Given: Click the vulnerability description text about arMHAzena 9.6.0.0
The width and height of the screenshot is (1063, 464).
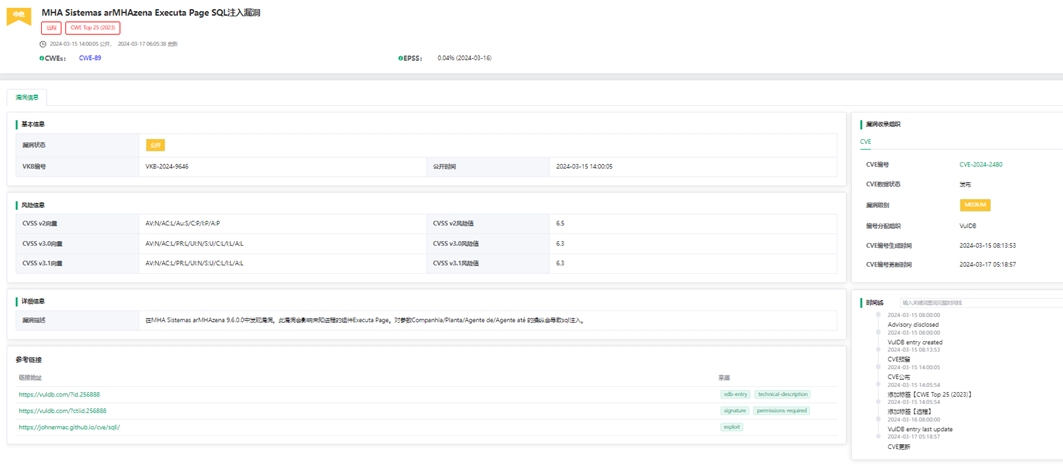Looking at the screenshot, I should click(x=365, y=320).
